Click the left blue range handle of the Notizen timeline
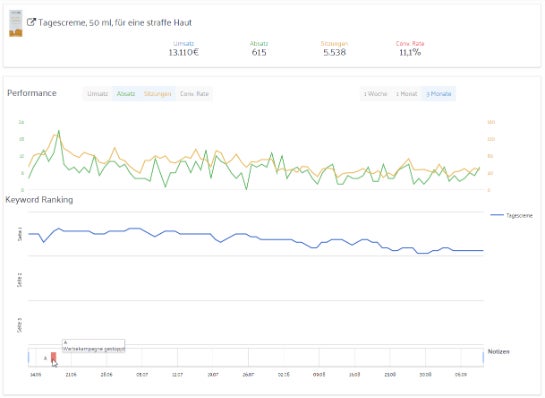Image resolution: width=545 pixels, height=398 pixels. click(29, 358)
